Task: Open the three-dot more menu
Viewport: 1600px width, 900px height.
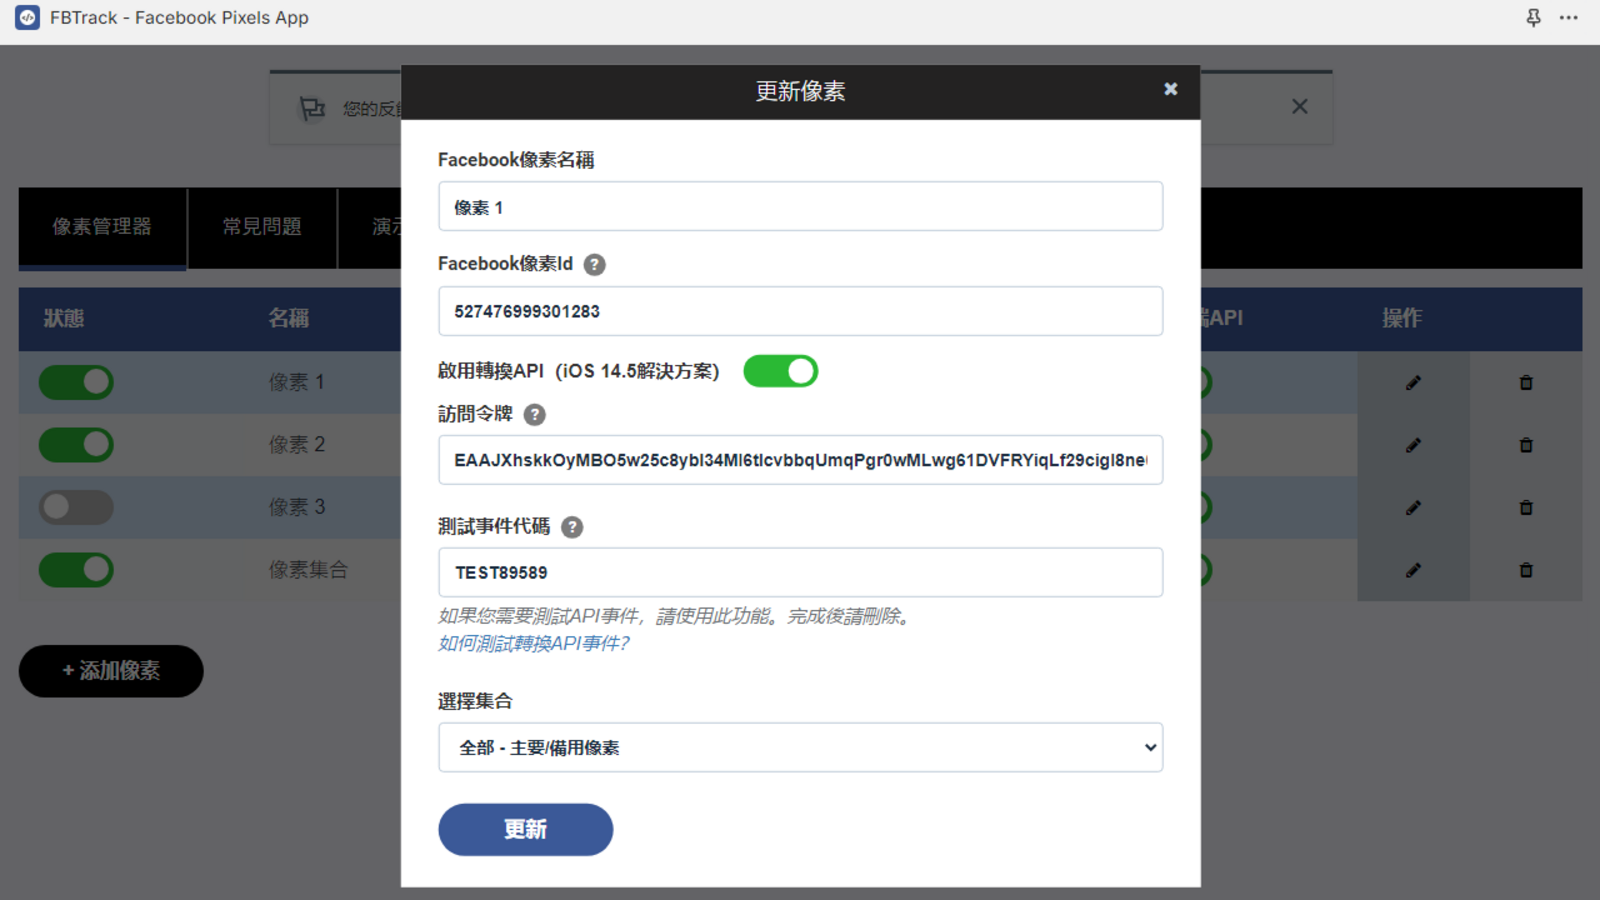Action: [x=1568, y=18]
